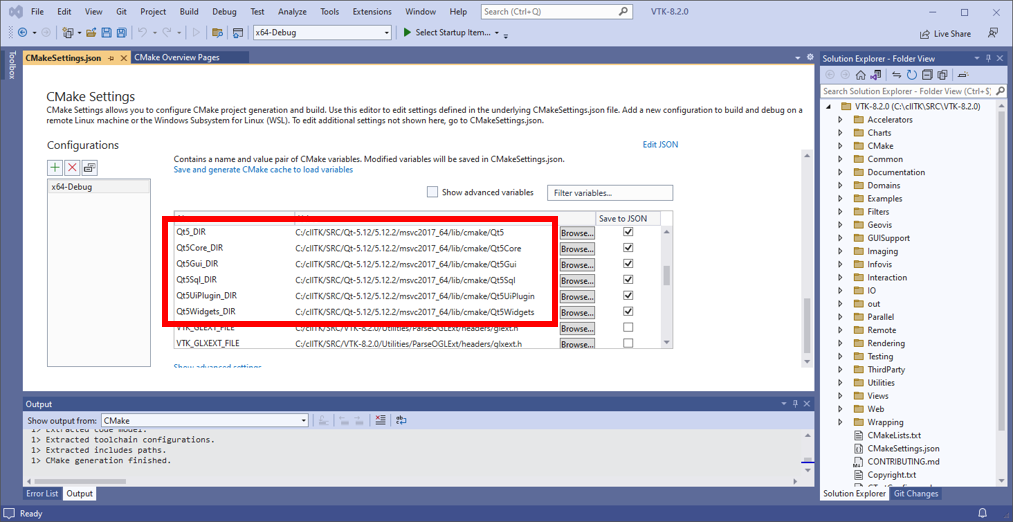Screen dimensions: 1013x522
Task: Click the Navigate Backward arrow in the toolbar
Action: click(23, 32)
